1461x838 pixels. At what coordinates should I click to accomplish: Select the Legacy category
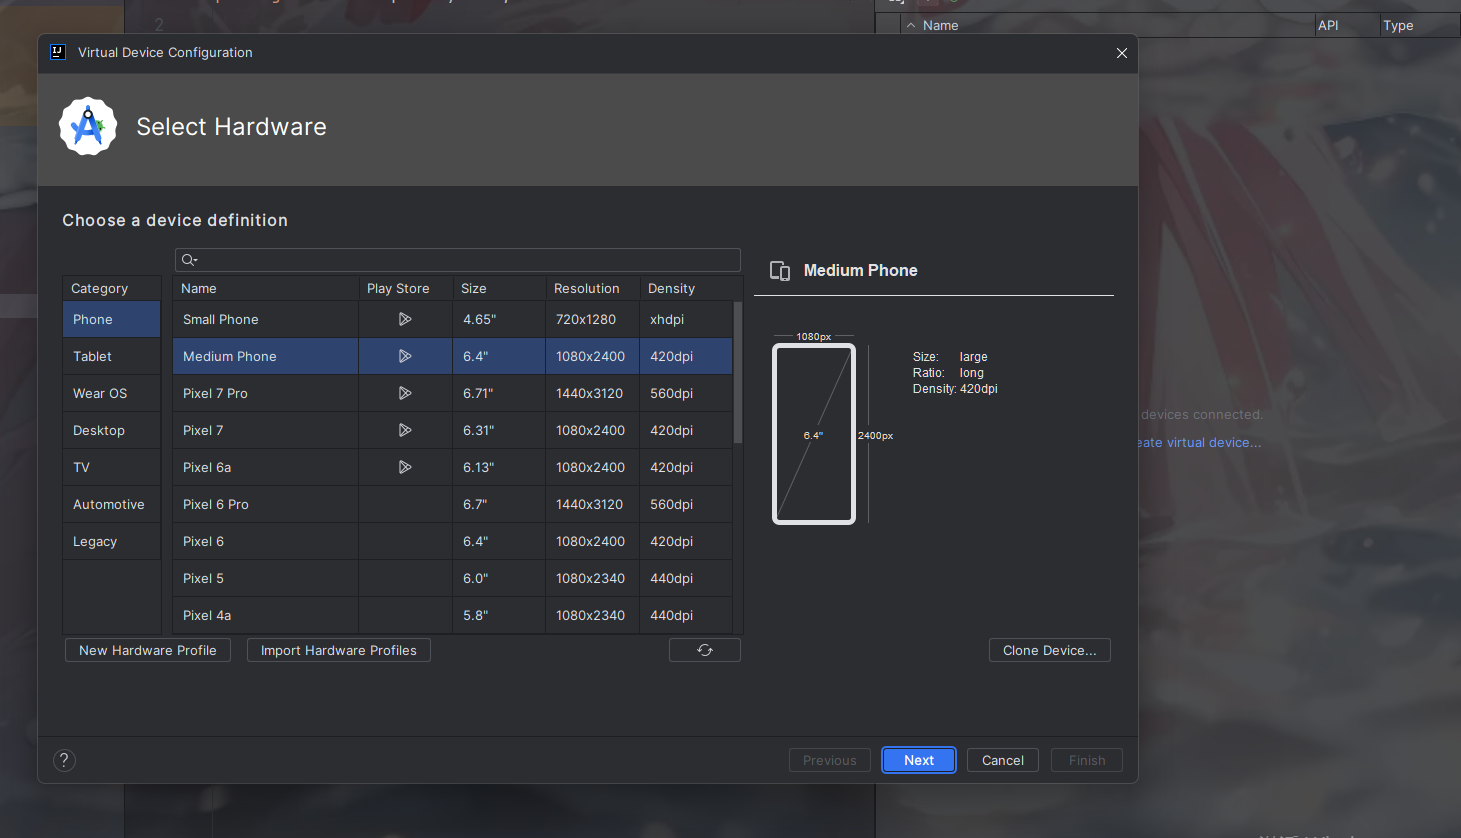tap(111, 541)
